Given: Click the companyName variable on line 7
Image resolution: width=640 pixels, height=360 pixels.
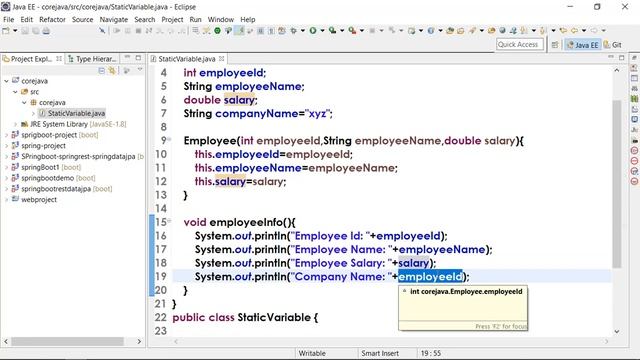Looking at the screenshot, I should (257, 113).
